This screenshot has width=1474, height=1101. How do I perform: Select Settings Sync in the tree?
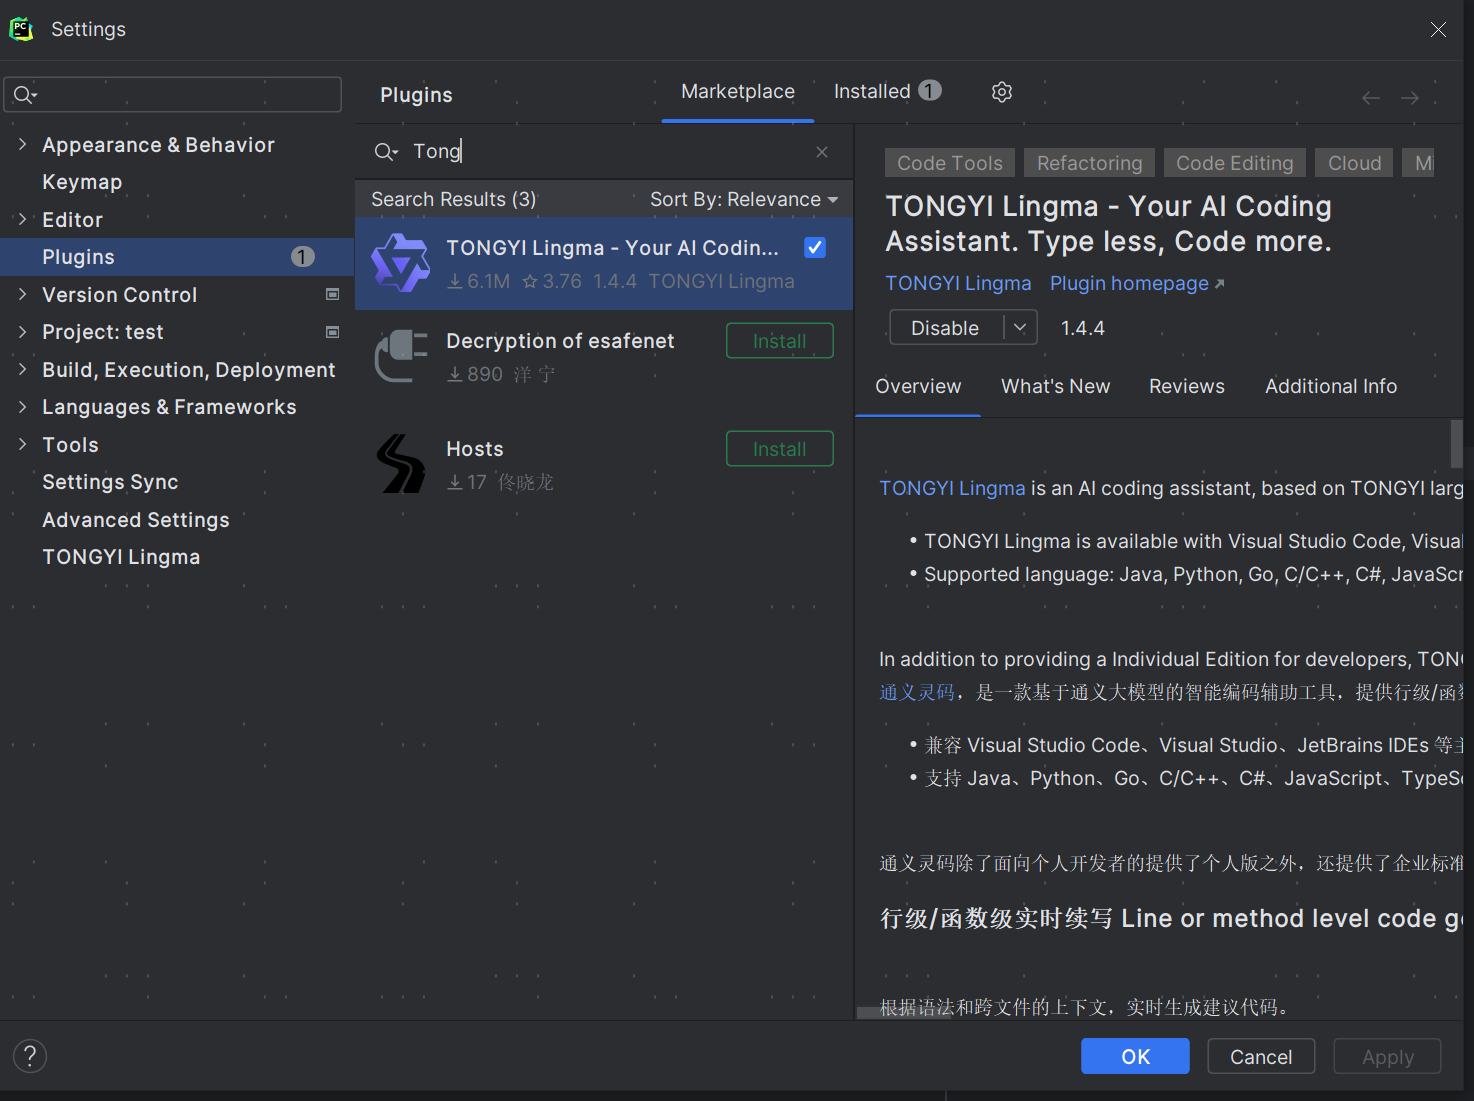pos(110,482)
